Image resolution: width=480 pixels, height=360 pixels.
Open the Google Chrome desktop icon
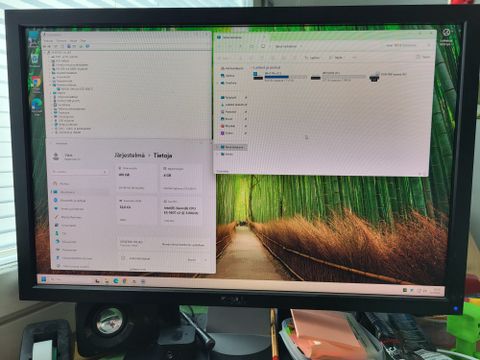point(36,83)
